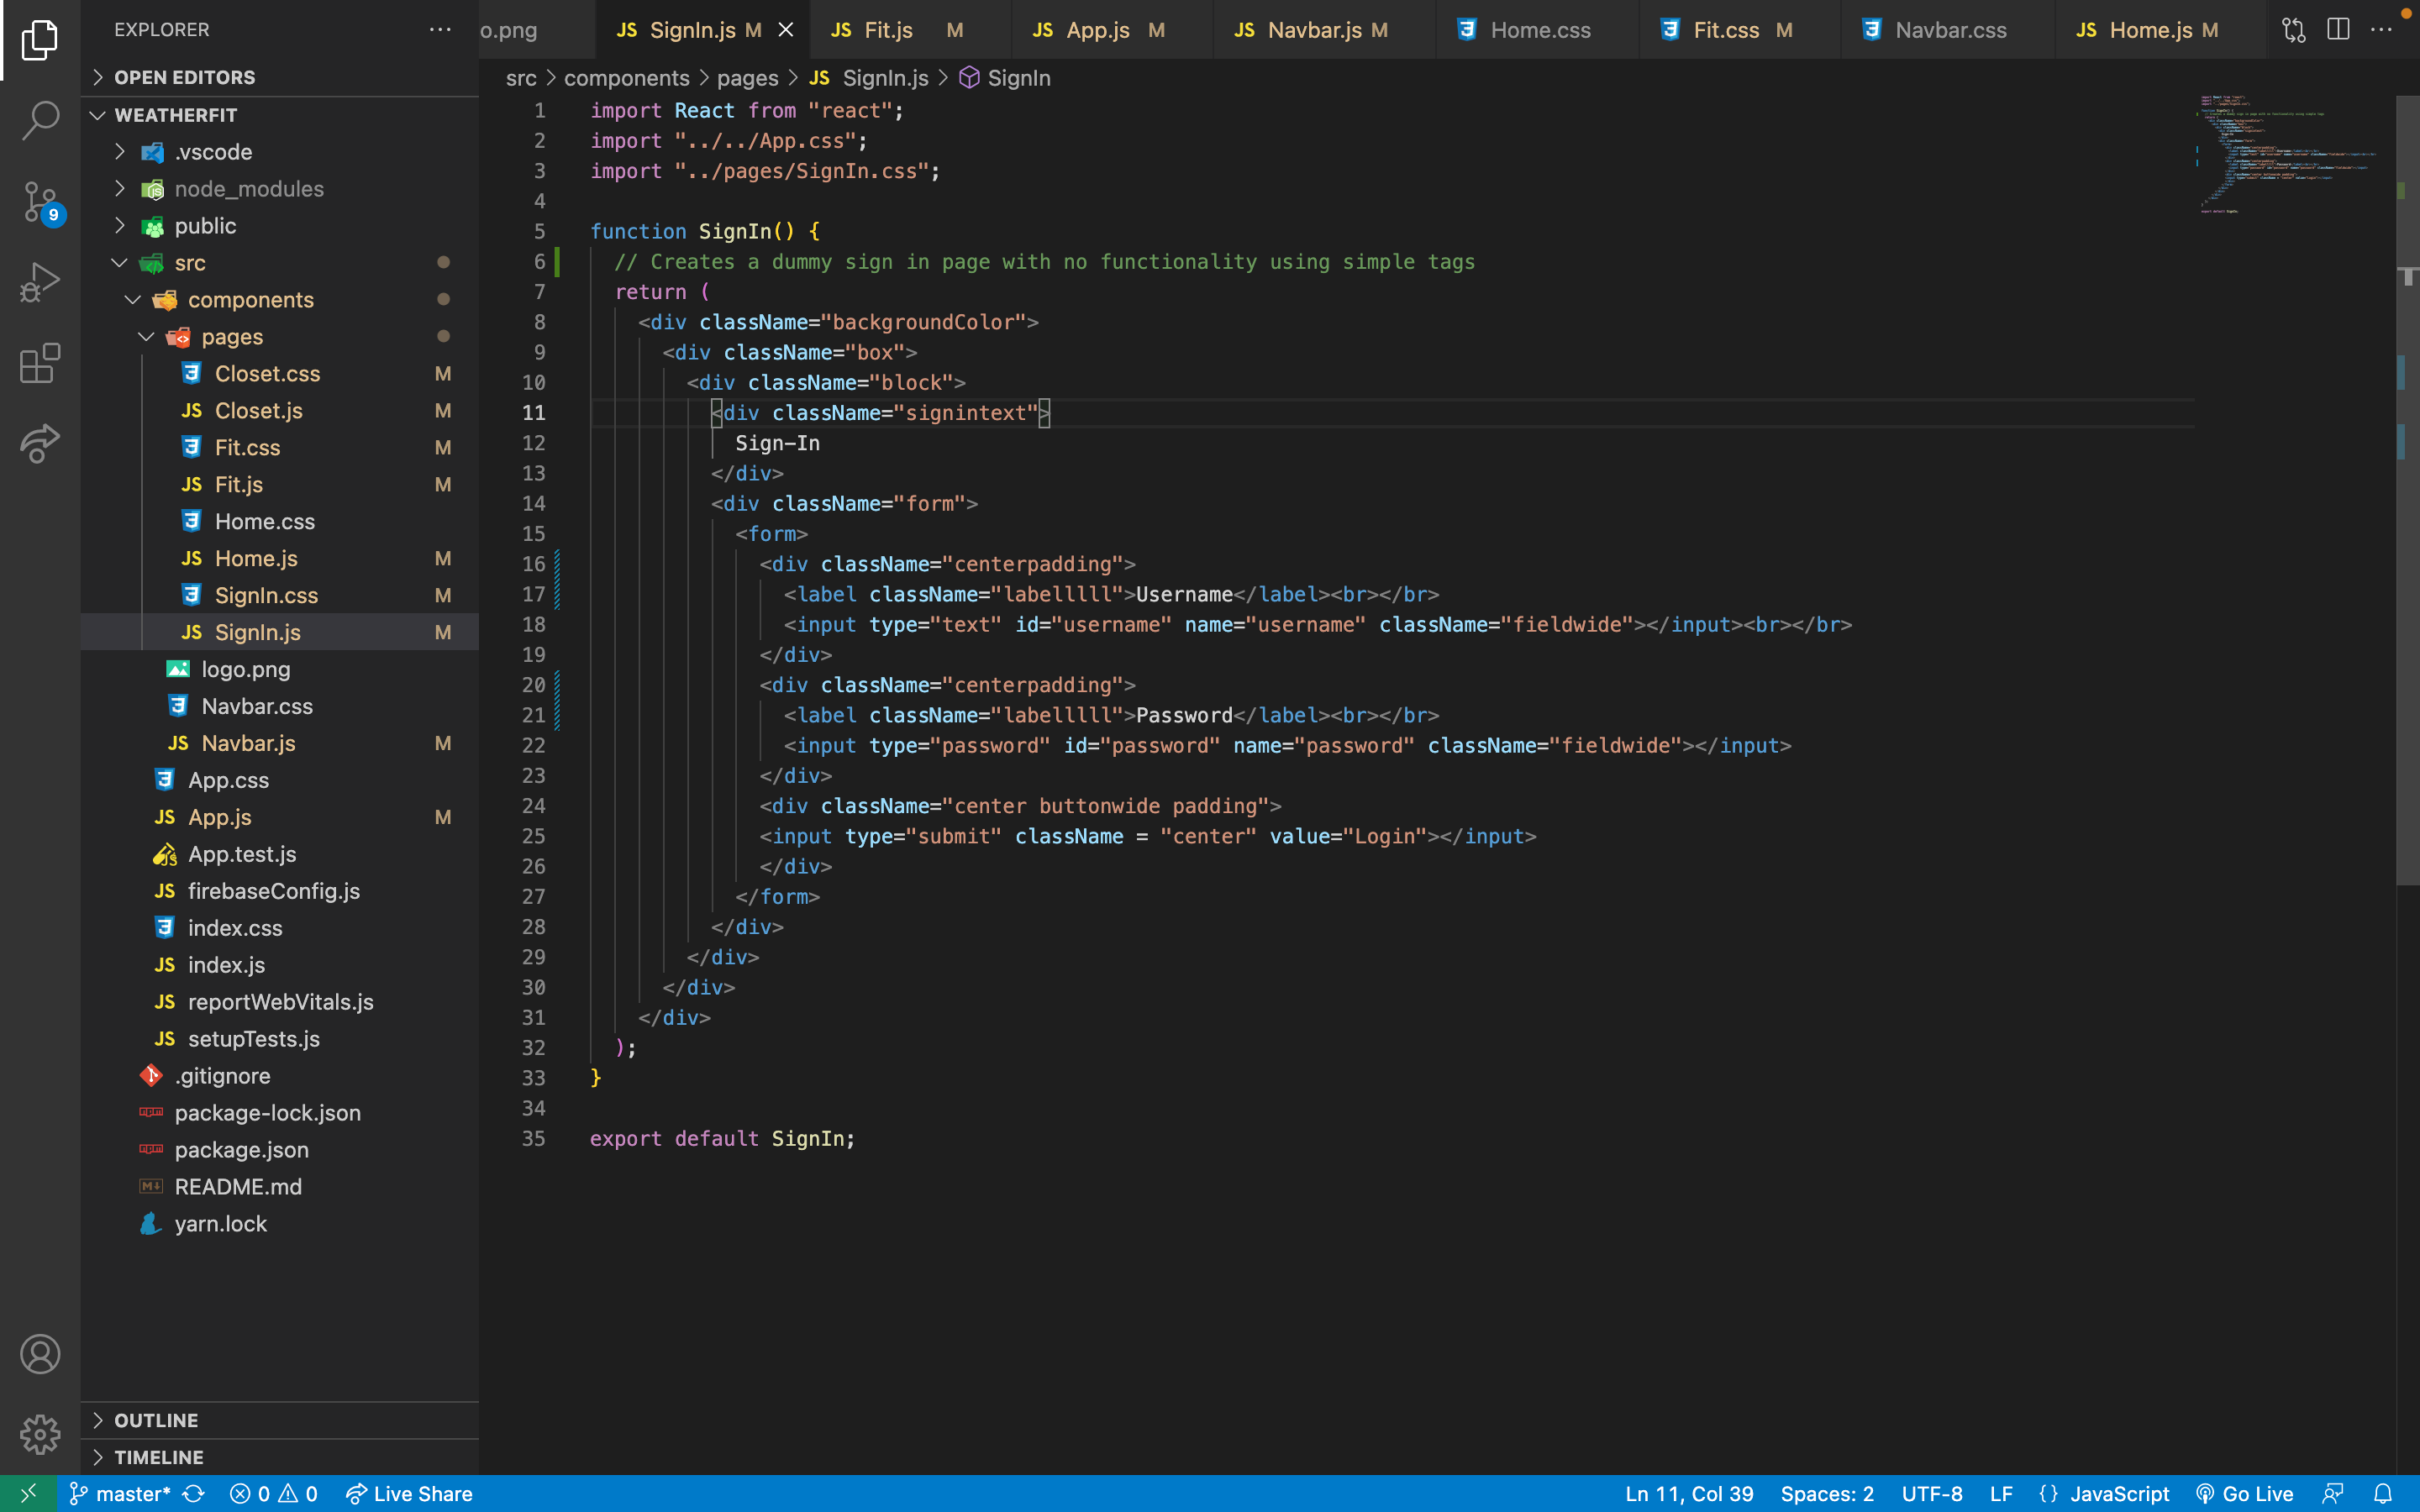The image size is (2420, 1512).
Task: Open the Manage gear menu
Action: [x=40, y=1434]
